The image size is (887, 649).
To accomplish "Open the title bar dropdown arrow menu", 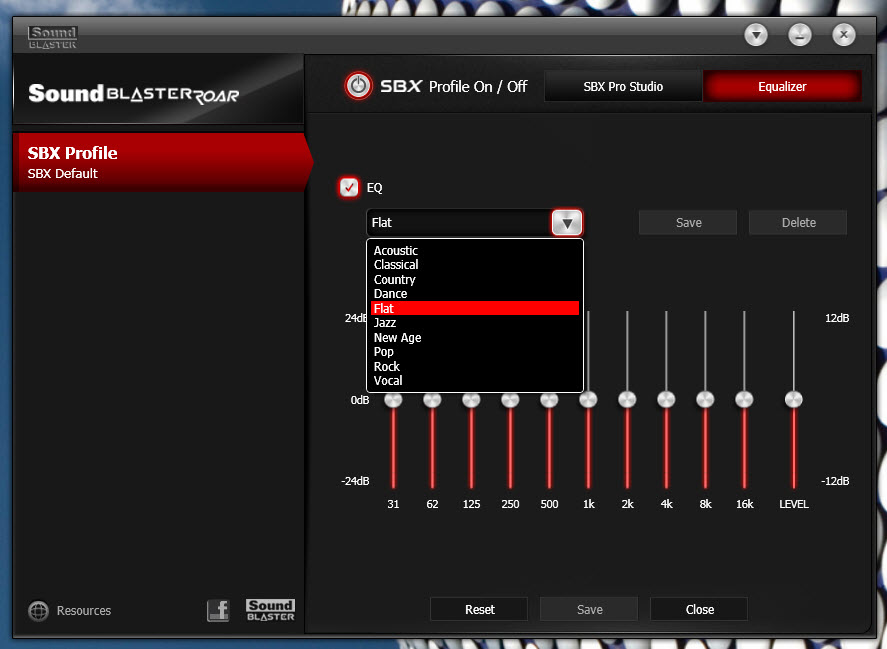I will pos(756,35).
